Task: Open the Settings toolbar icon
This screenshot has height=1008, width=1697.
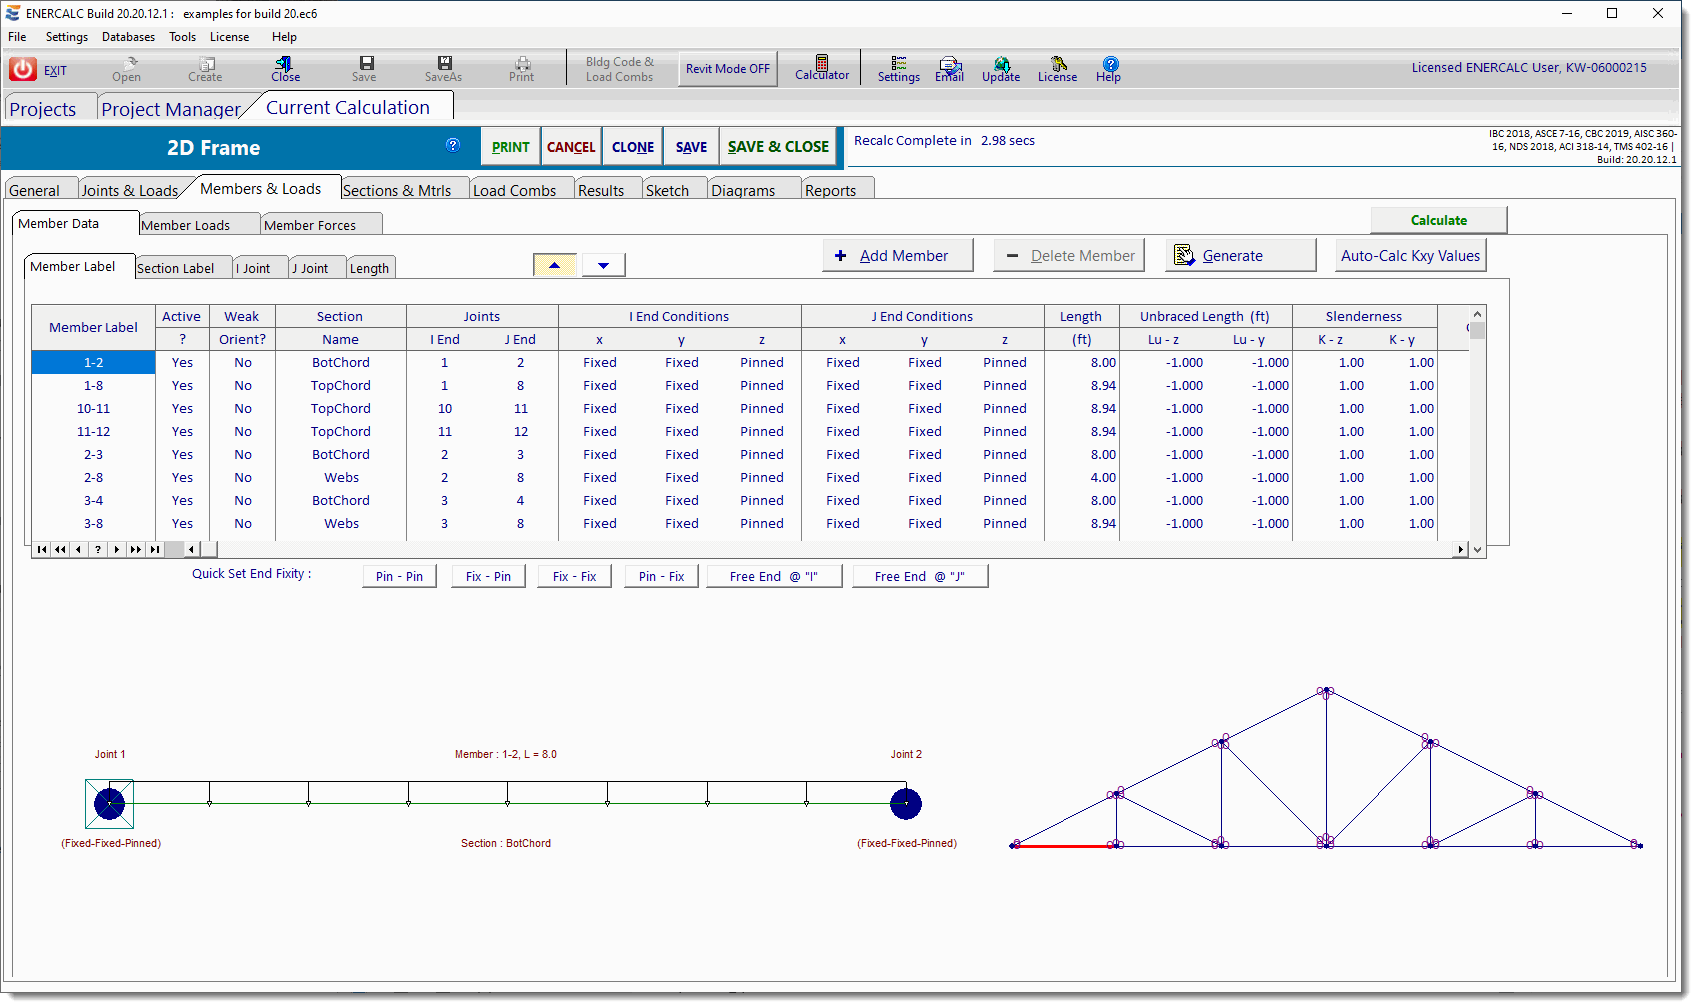Action: point(898,68)
